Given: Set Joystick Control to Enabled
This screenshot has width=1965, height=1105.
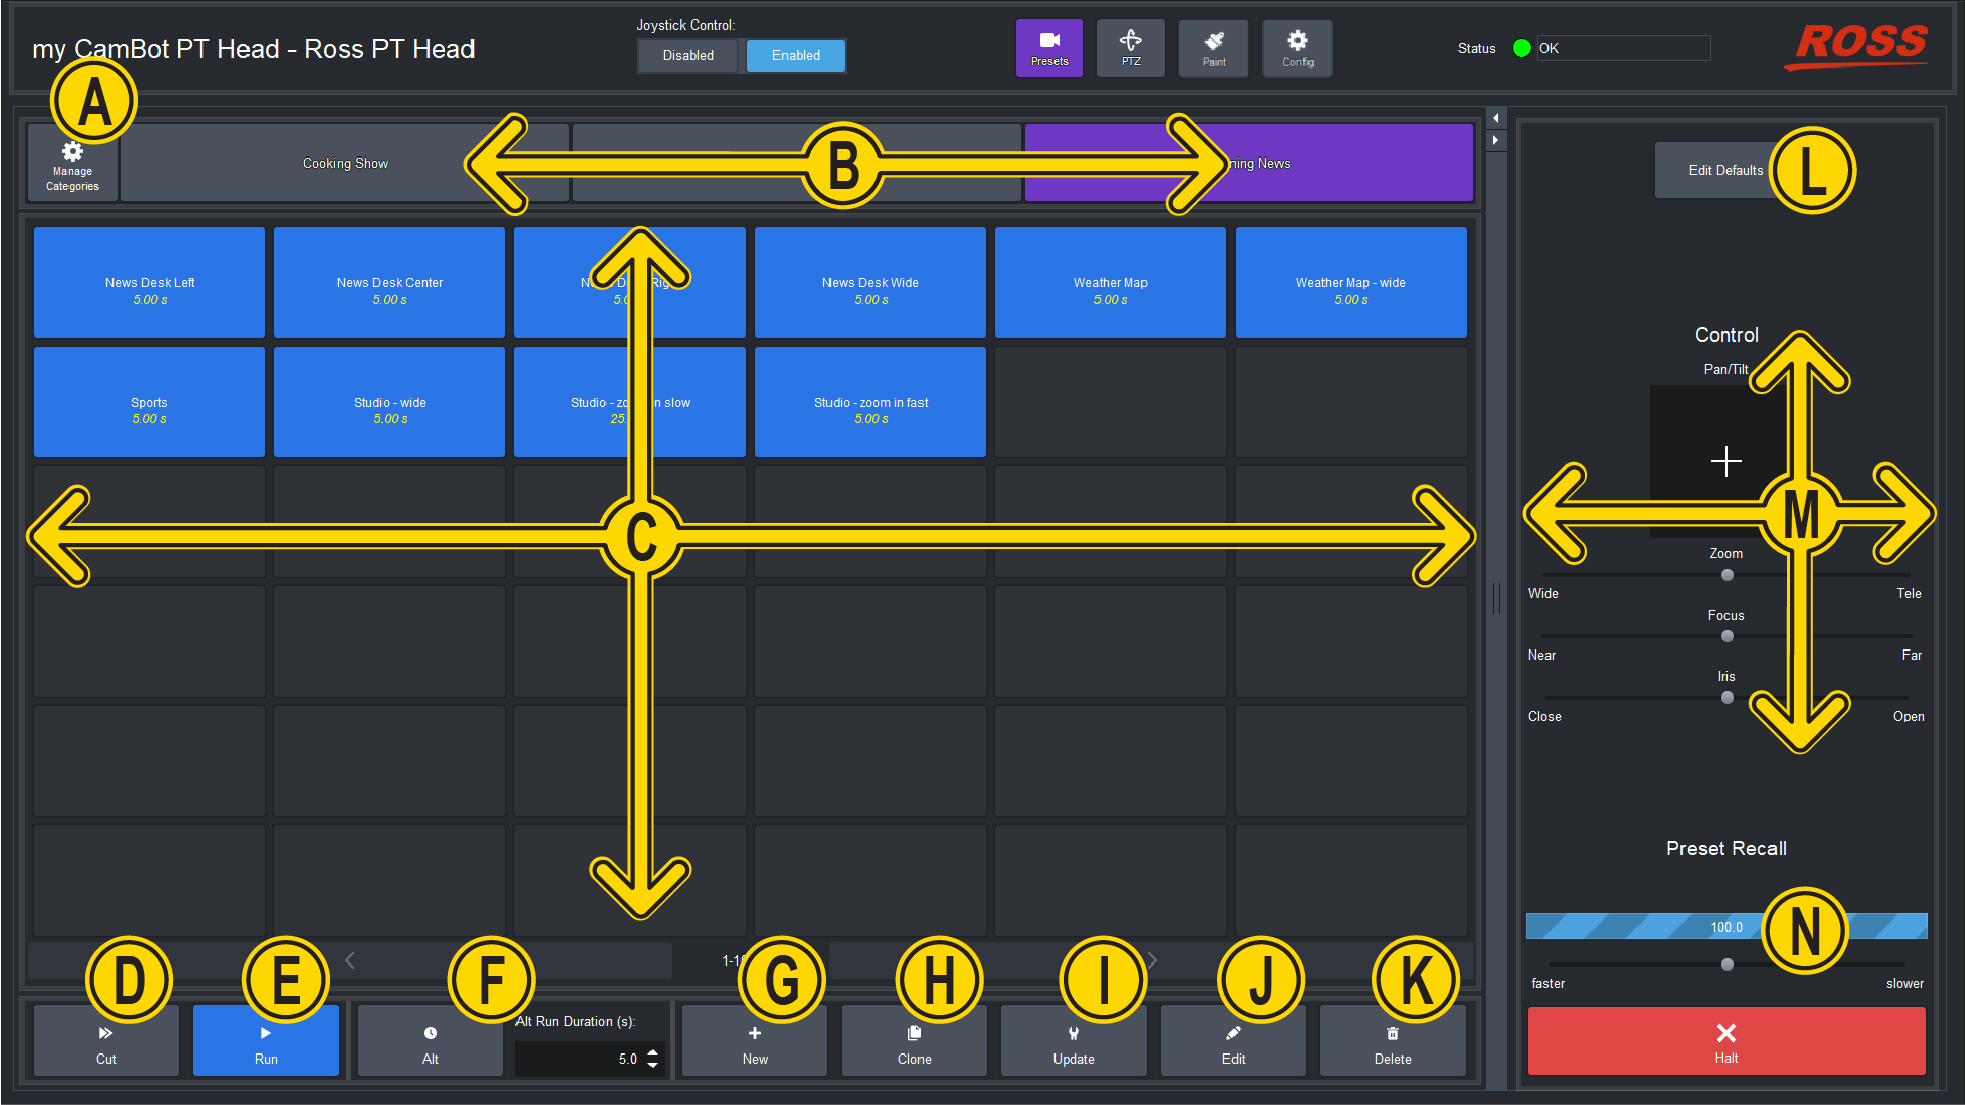Looking at the screenshot, I should (795, 55).
